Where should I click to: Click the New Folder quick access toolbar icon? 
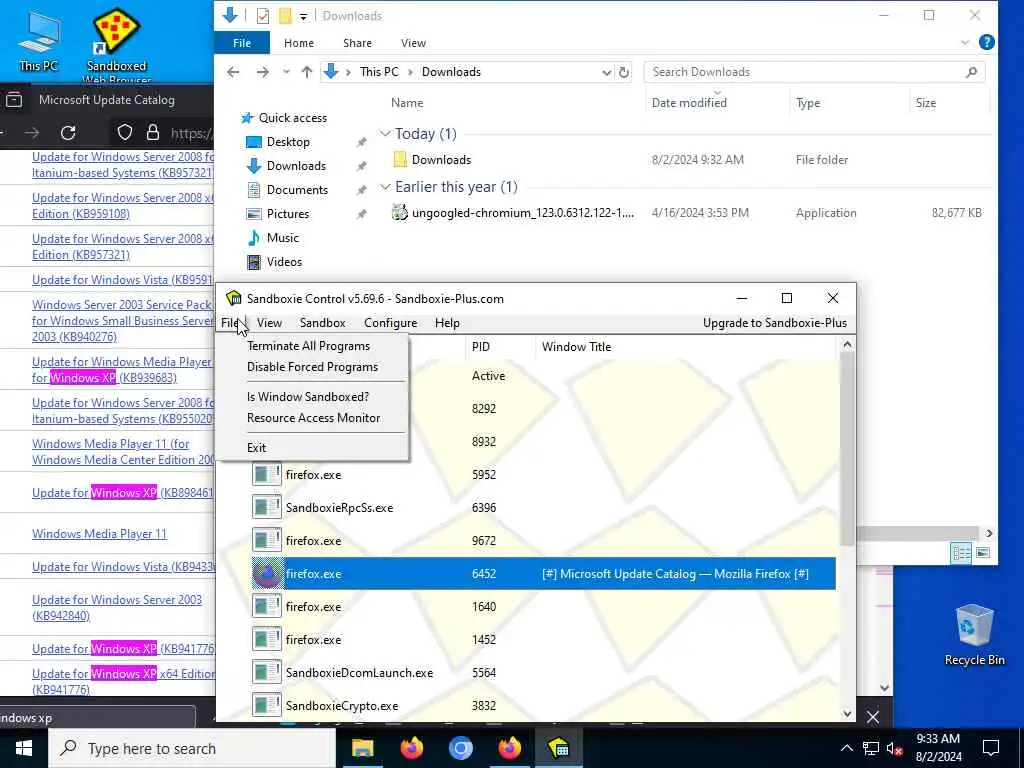click(x=285, y=16)
